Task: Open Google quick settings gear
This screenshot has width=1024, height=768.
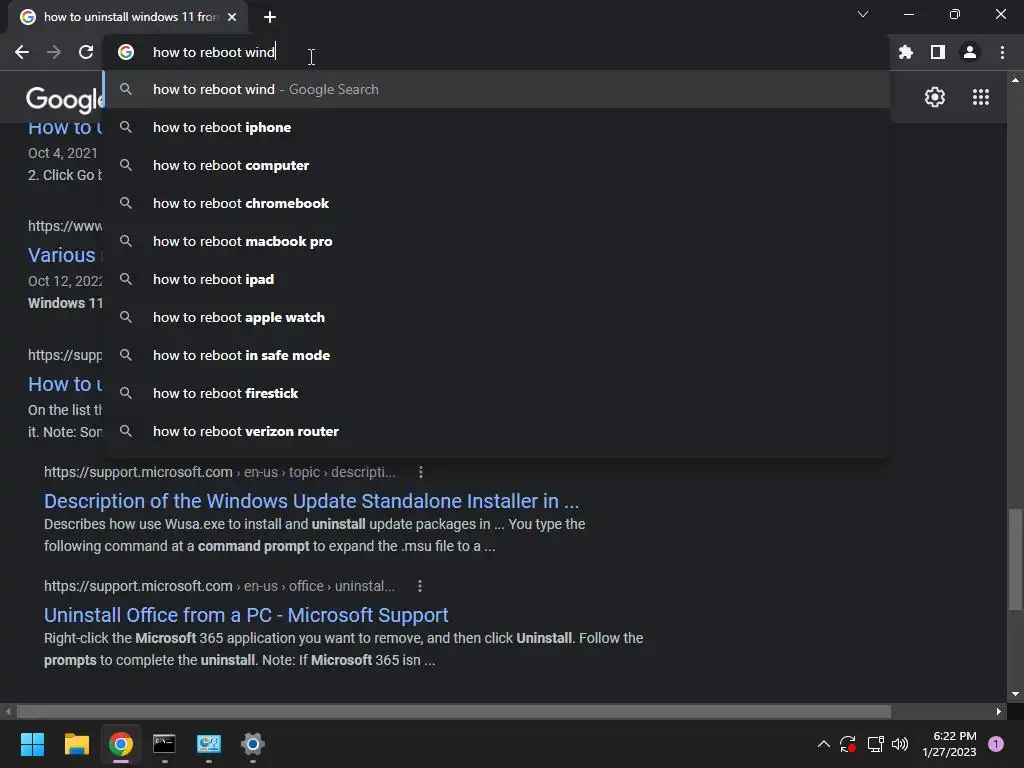Action: pyautogui.click(x=935, y=97)
